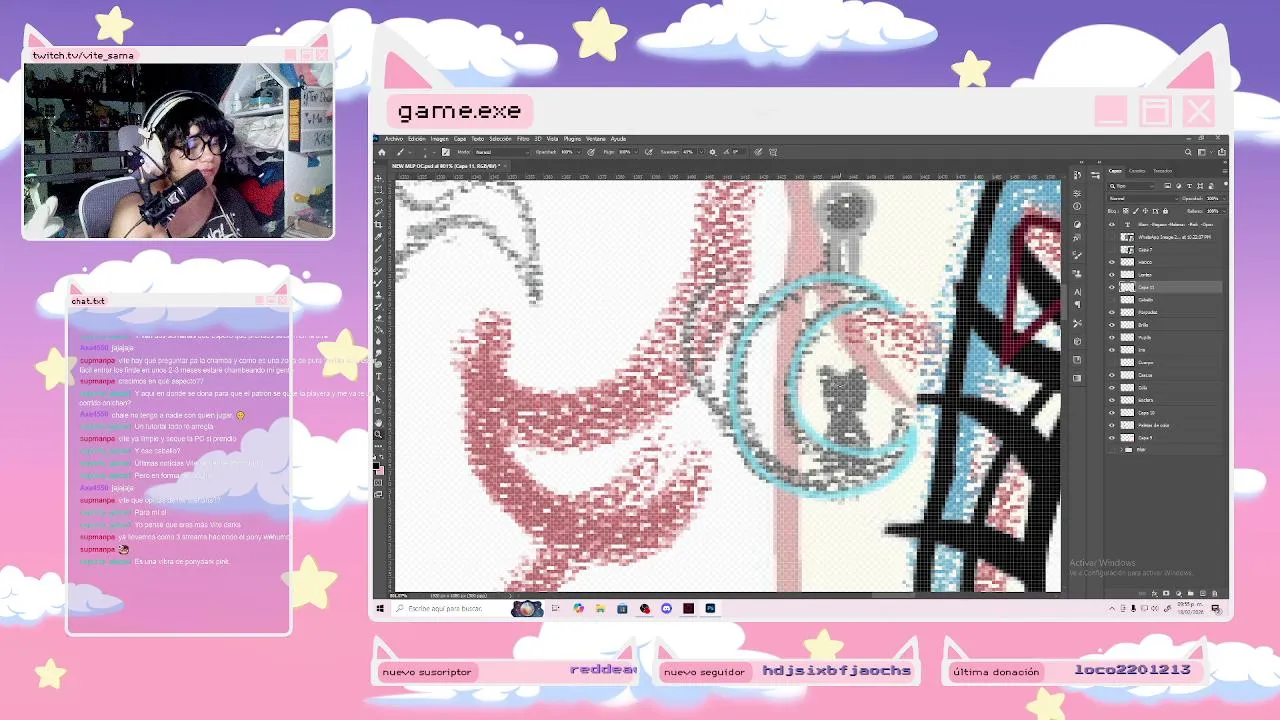Open brush settings panel icon in options bar
This screenshot has height=720, width=1280.
coord(446,152)
